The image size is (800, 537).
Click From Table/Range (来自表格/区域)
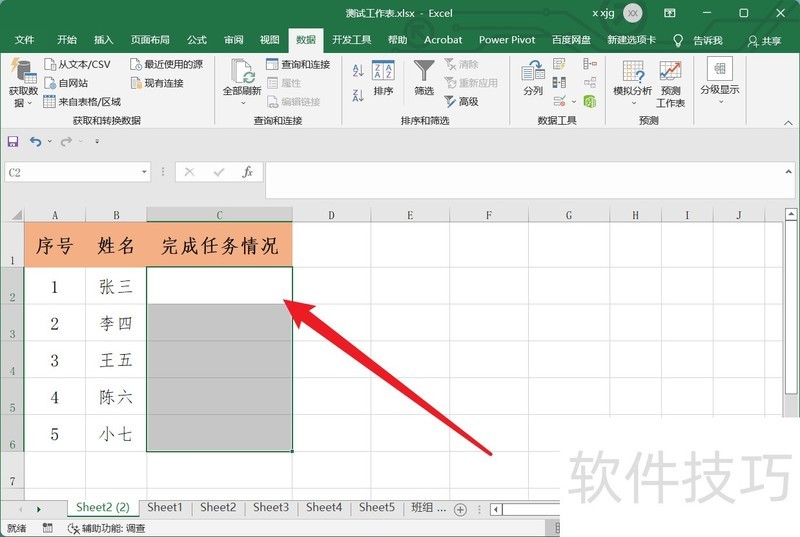[x=82, y=101]
